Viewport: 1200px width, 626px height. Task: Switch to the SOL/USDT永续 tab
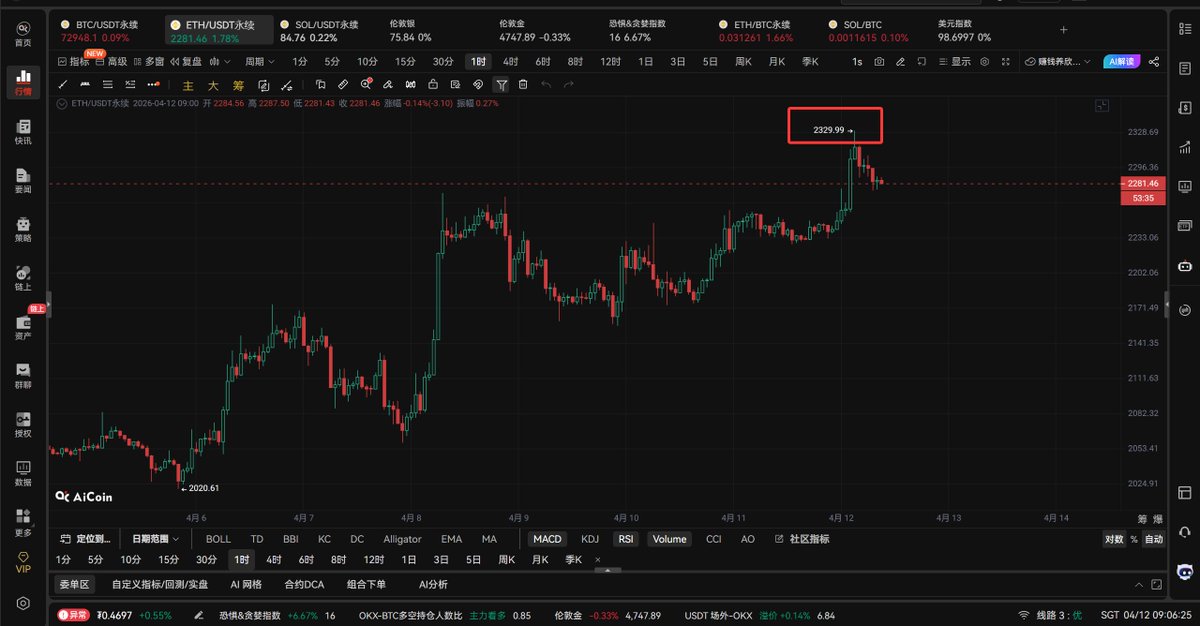(319, 30)
